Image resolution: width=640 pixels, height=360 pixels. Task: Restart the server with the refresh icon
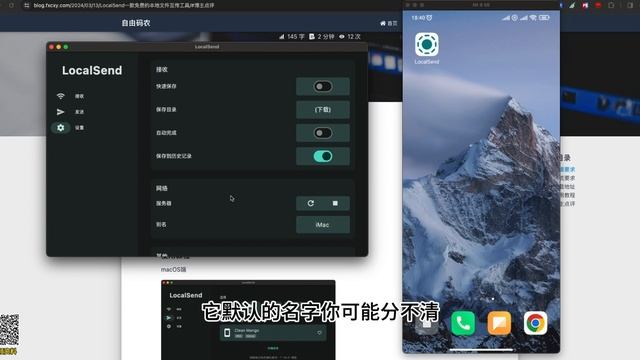point(311,203)
